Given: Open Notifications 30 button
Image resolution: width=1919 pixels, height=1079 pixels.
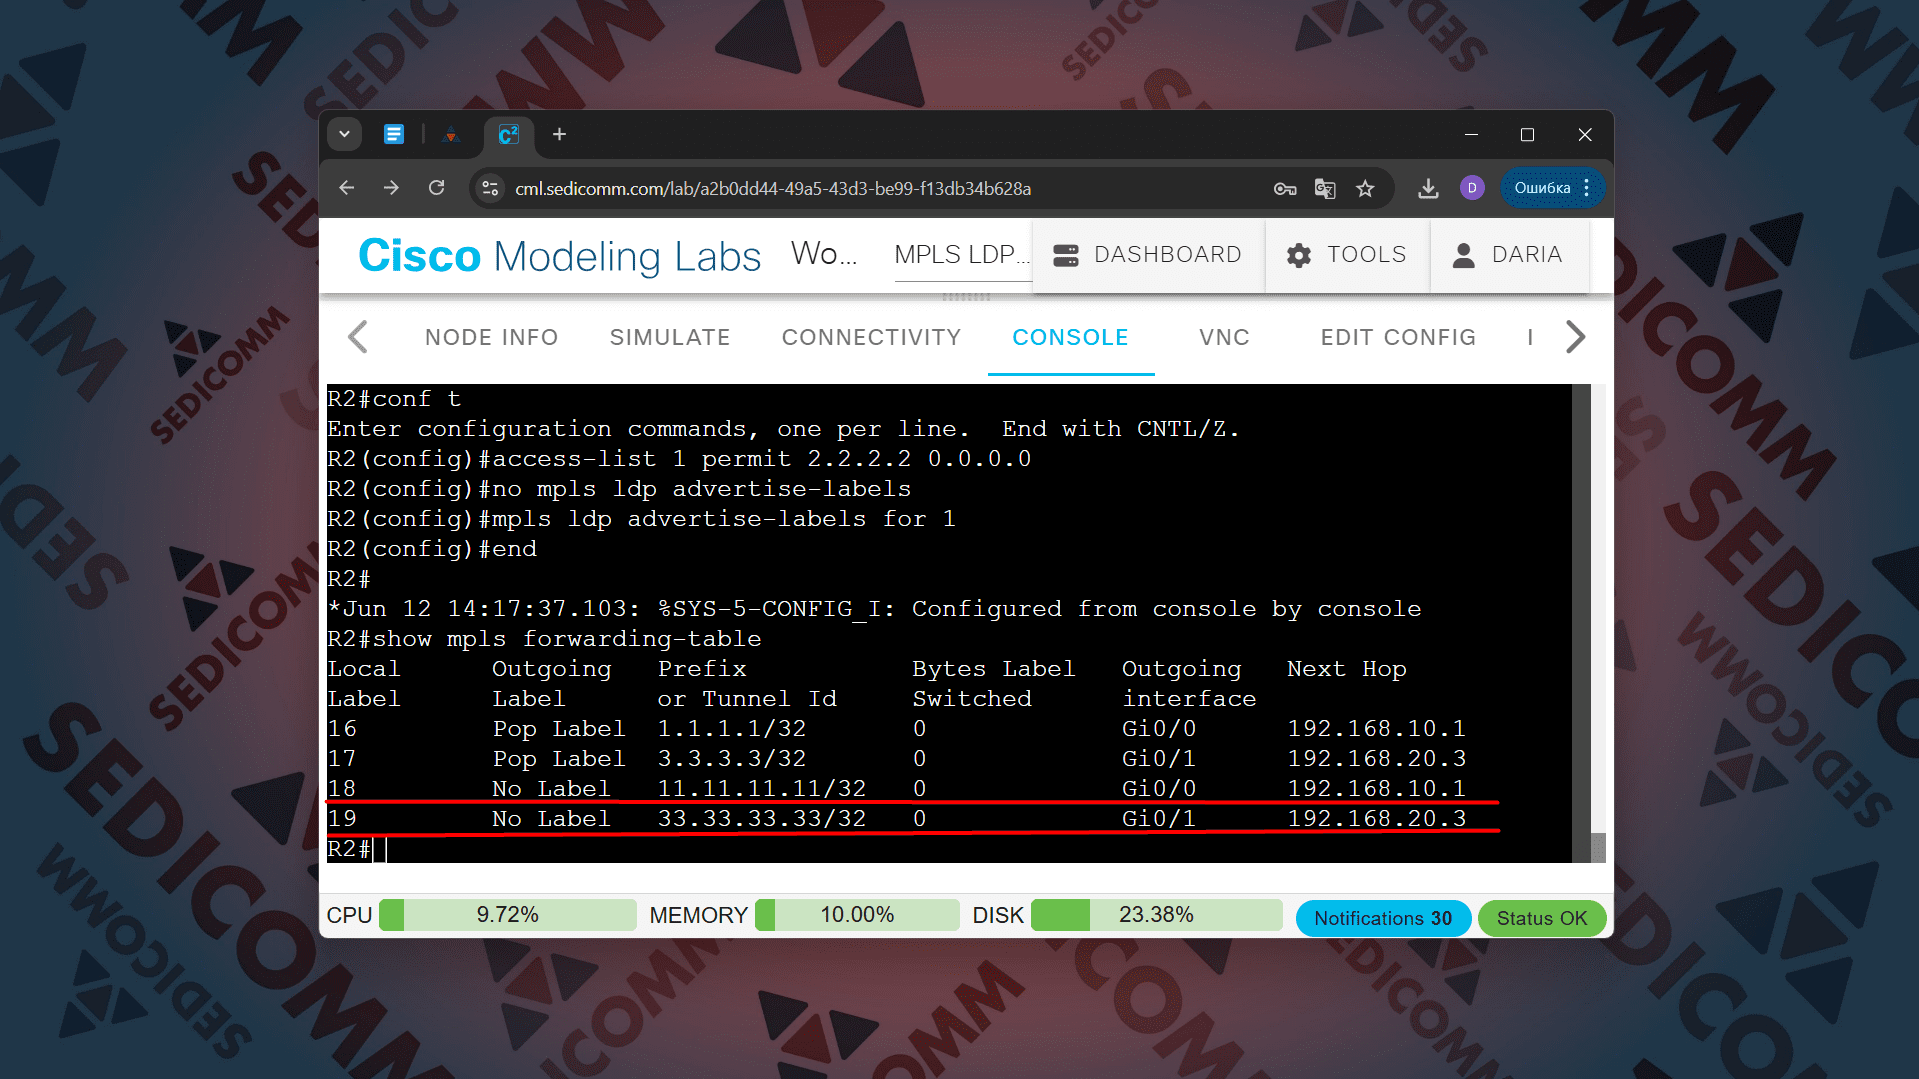Looking at the screenshot, I should [x=1383, y=918].
